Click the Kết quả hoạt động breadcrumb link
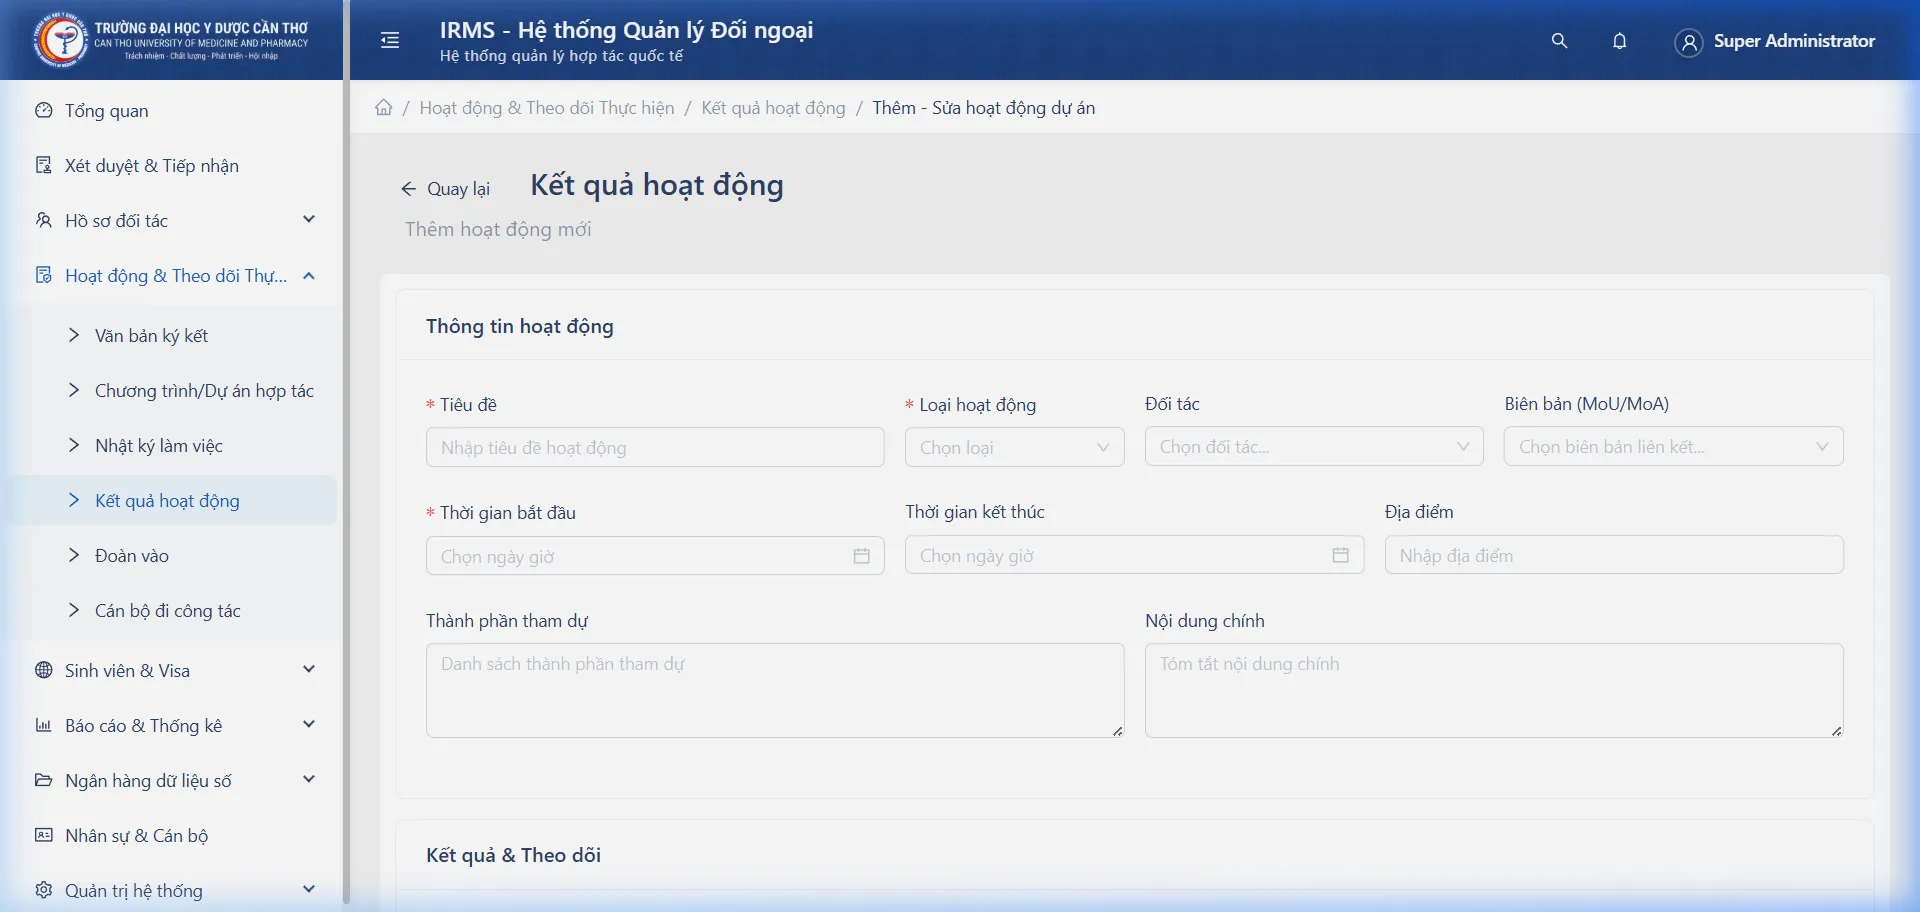 click(773, 108)
